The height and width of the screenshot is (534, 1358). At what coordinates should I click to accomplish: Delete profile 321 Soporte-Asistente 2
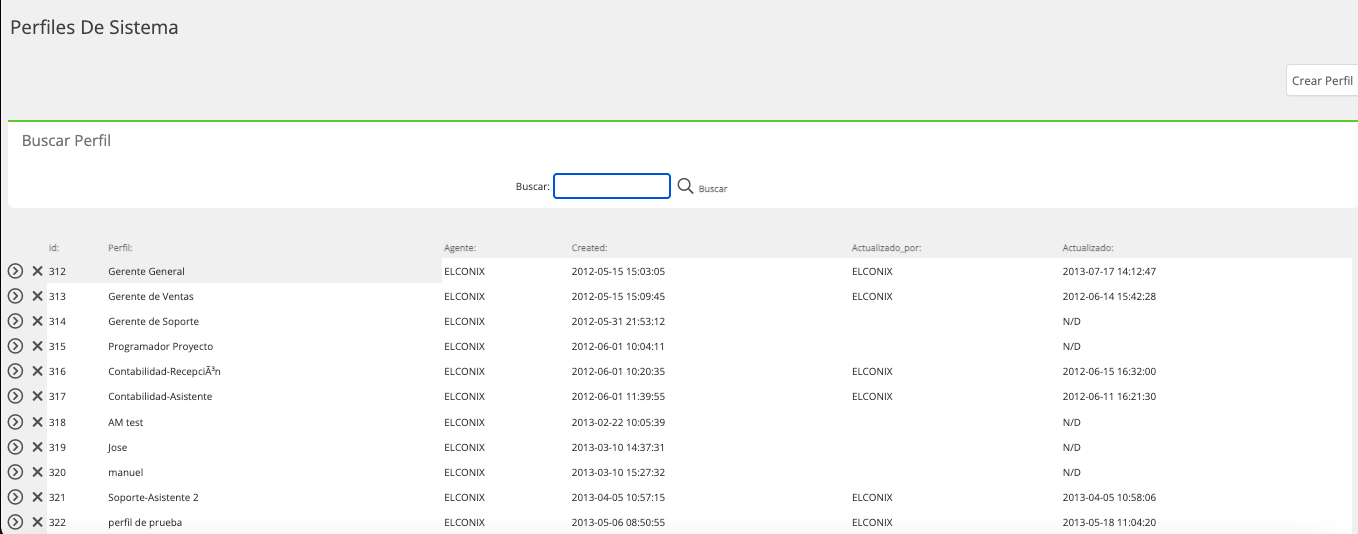click(x=37, y=497)
